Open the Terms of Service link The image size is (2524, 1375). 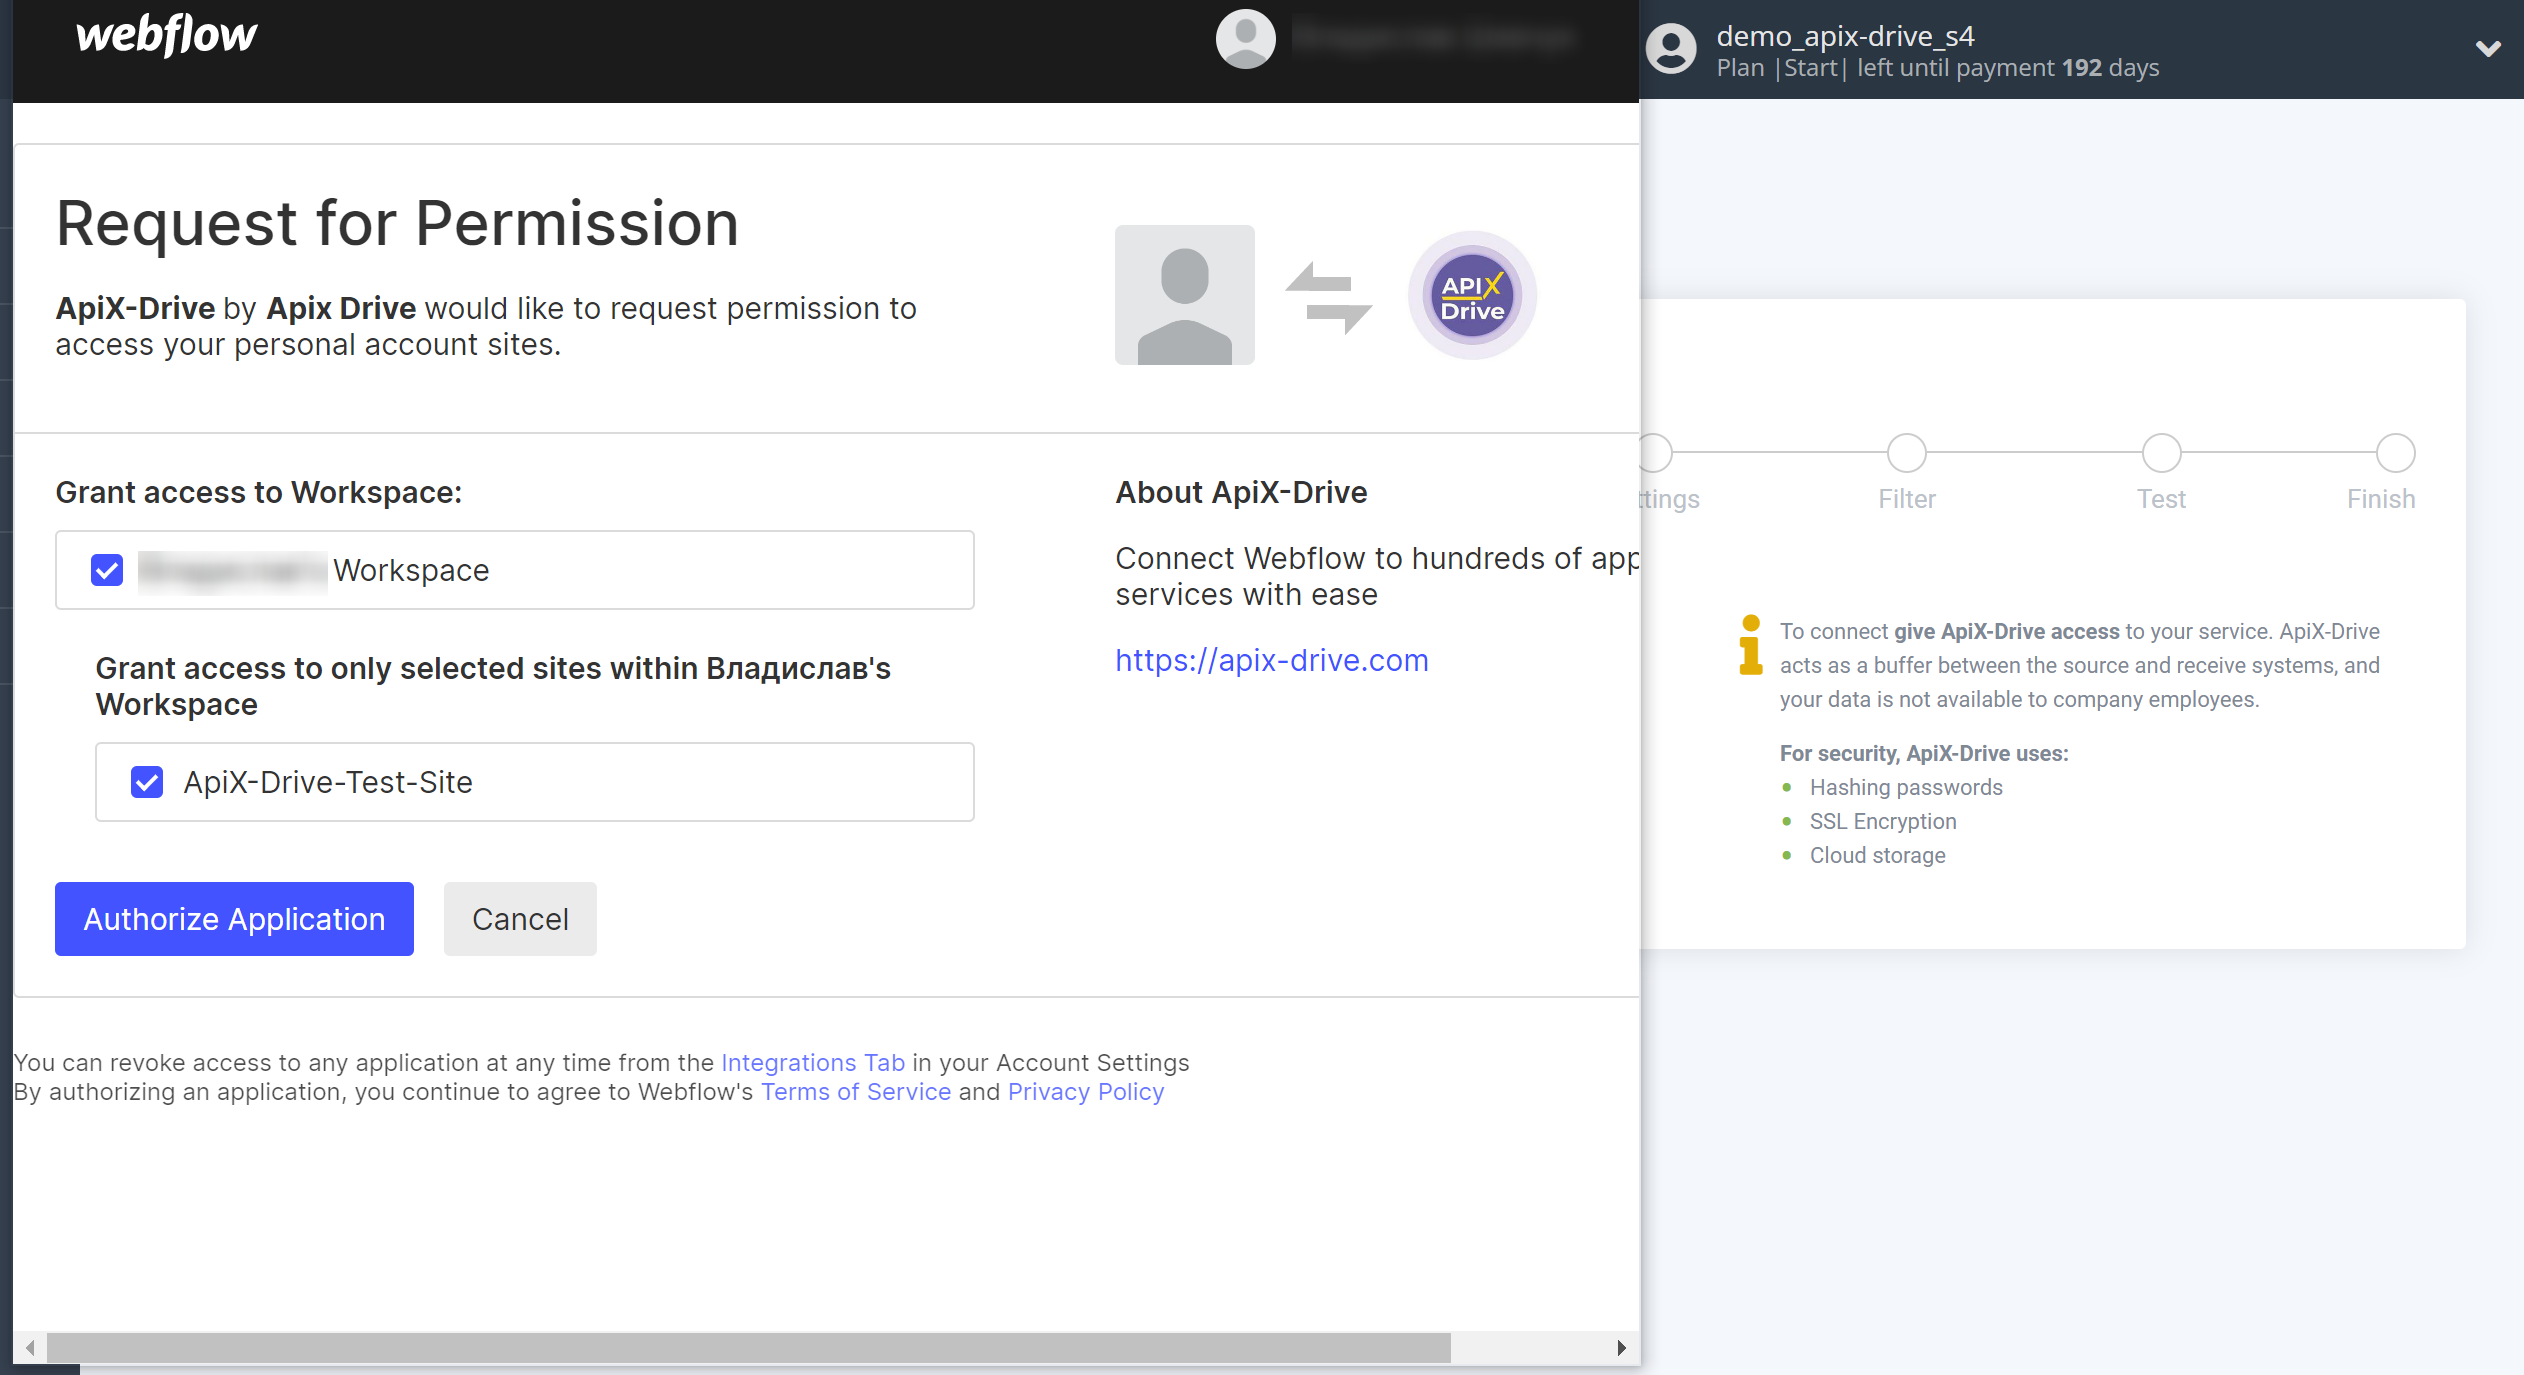[x=856, y=1091]
